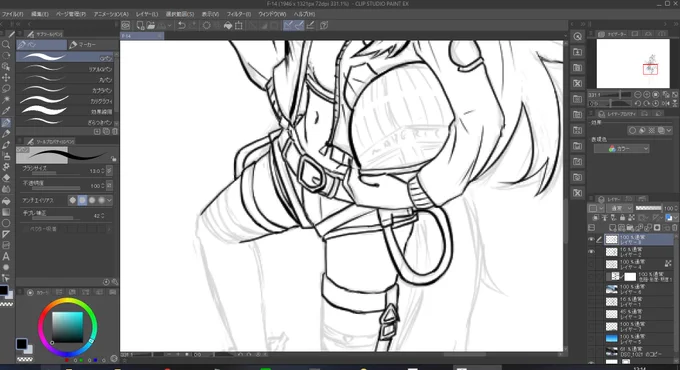Select the 丸ペン brush
This screenshot has width=680, height=370.
(x=65, y=79)
